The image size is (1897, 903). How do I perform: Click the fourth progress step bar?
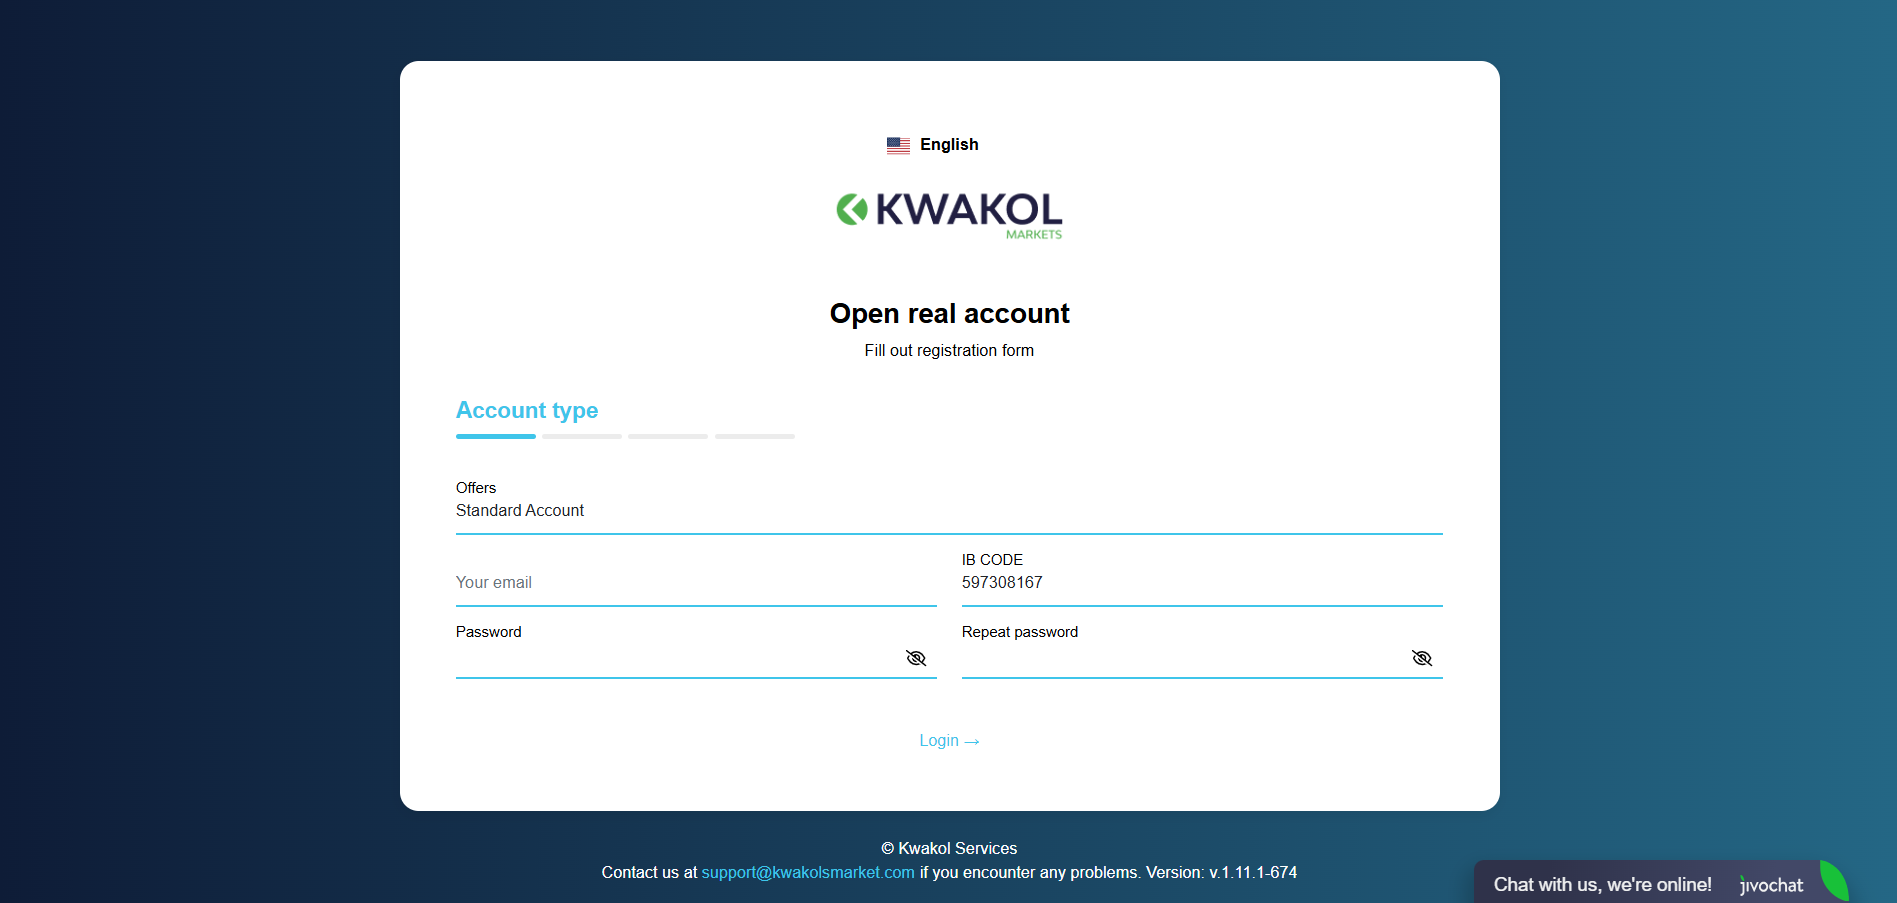(755, 436)
